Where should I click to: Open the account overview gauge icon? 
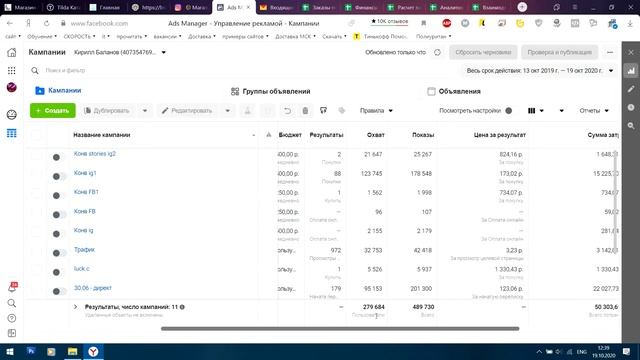pyautogui.click(x=12, y=115)
